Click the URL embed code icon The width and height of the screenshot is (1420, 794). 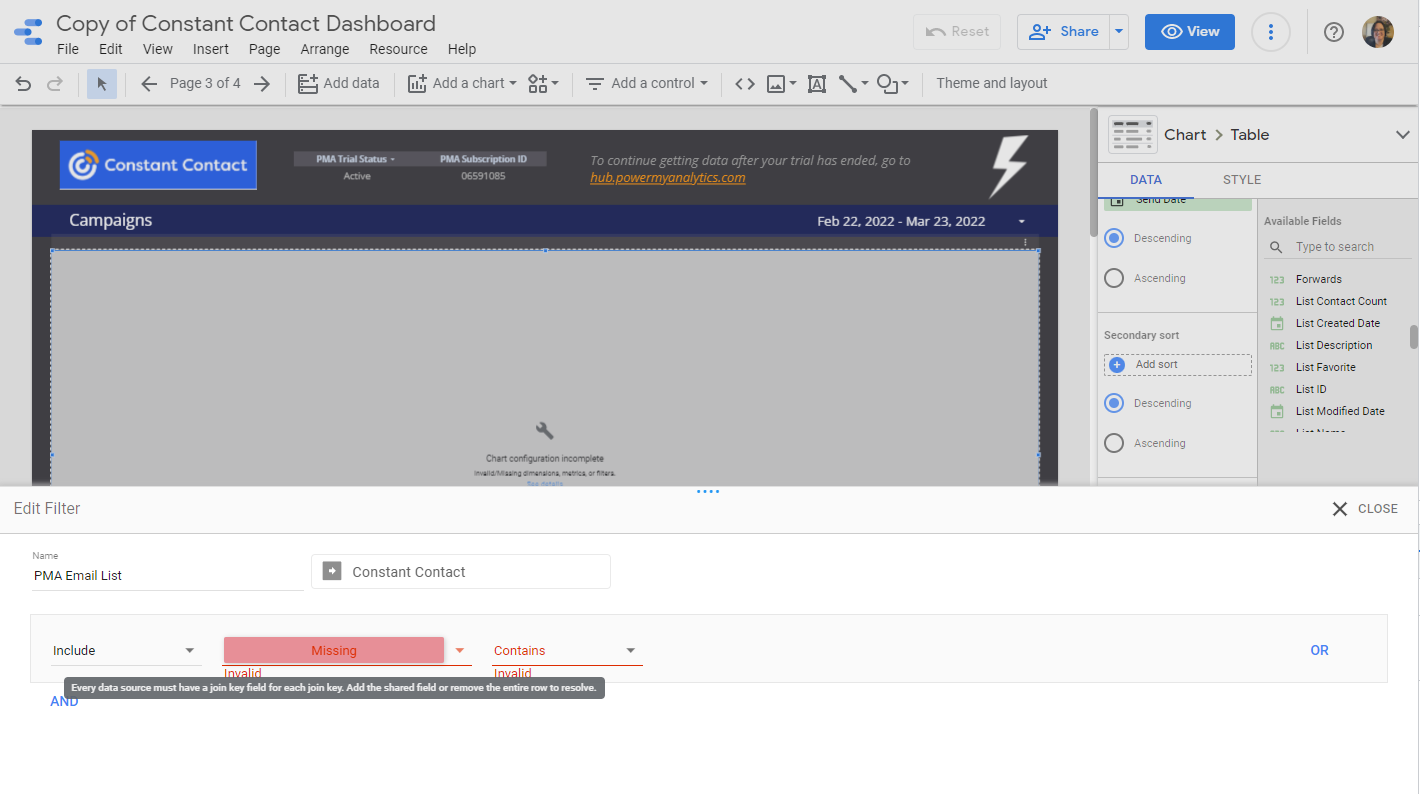click(744, 84)
